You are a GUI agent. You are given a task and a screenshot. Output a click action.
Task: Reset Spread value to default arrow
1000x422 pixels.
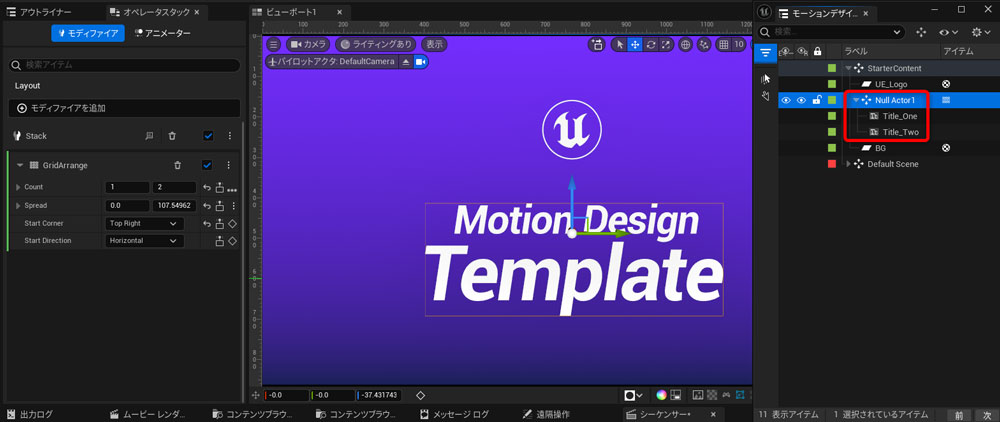207,206
